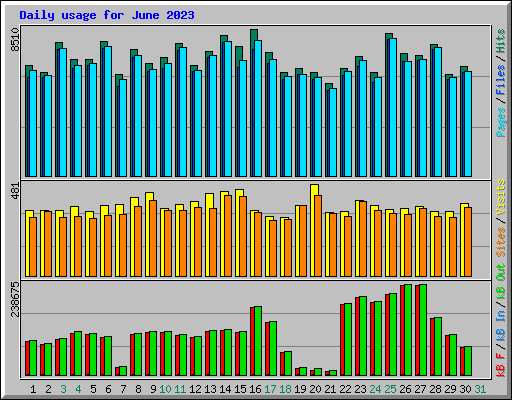Click the cyan Pages bar for day 21
512x400 pixels.
click(x=333, y=132)
